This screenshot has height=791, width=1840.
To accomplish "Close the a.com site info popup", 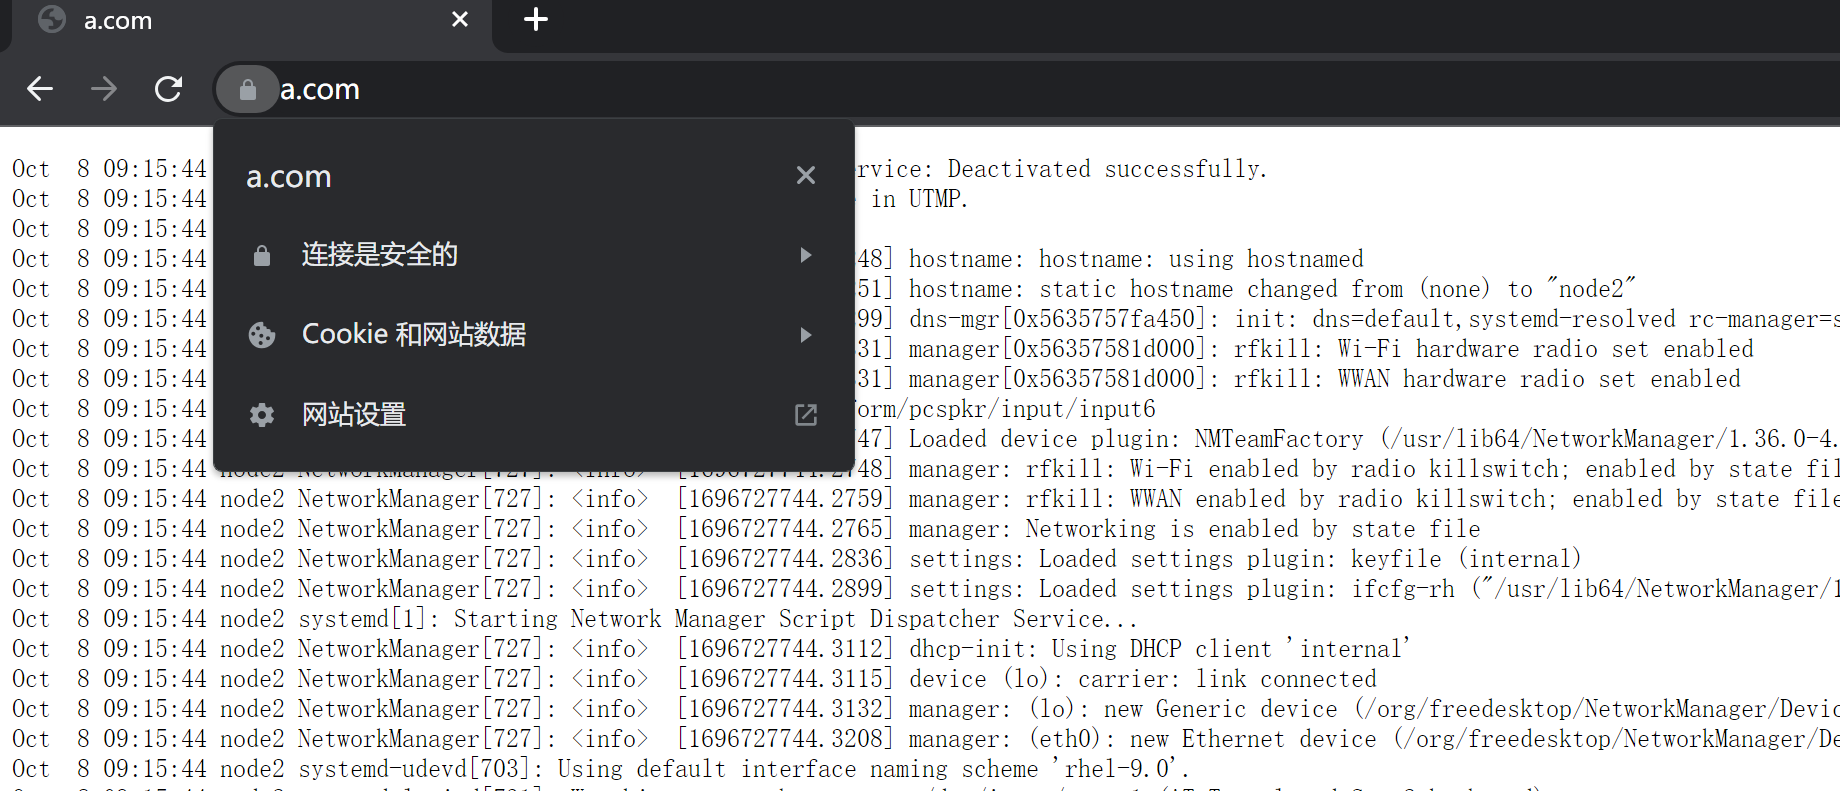I will click(x=805, y=176).
